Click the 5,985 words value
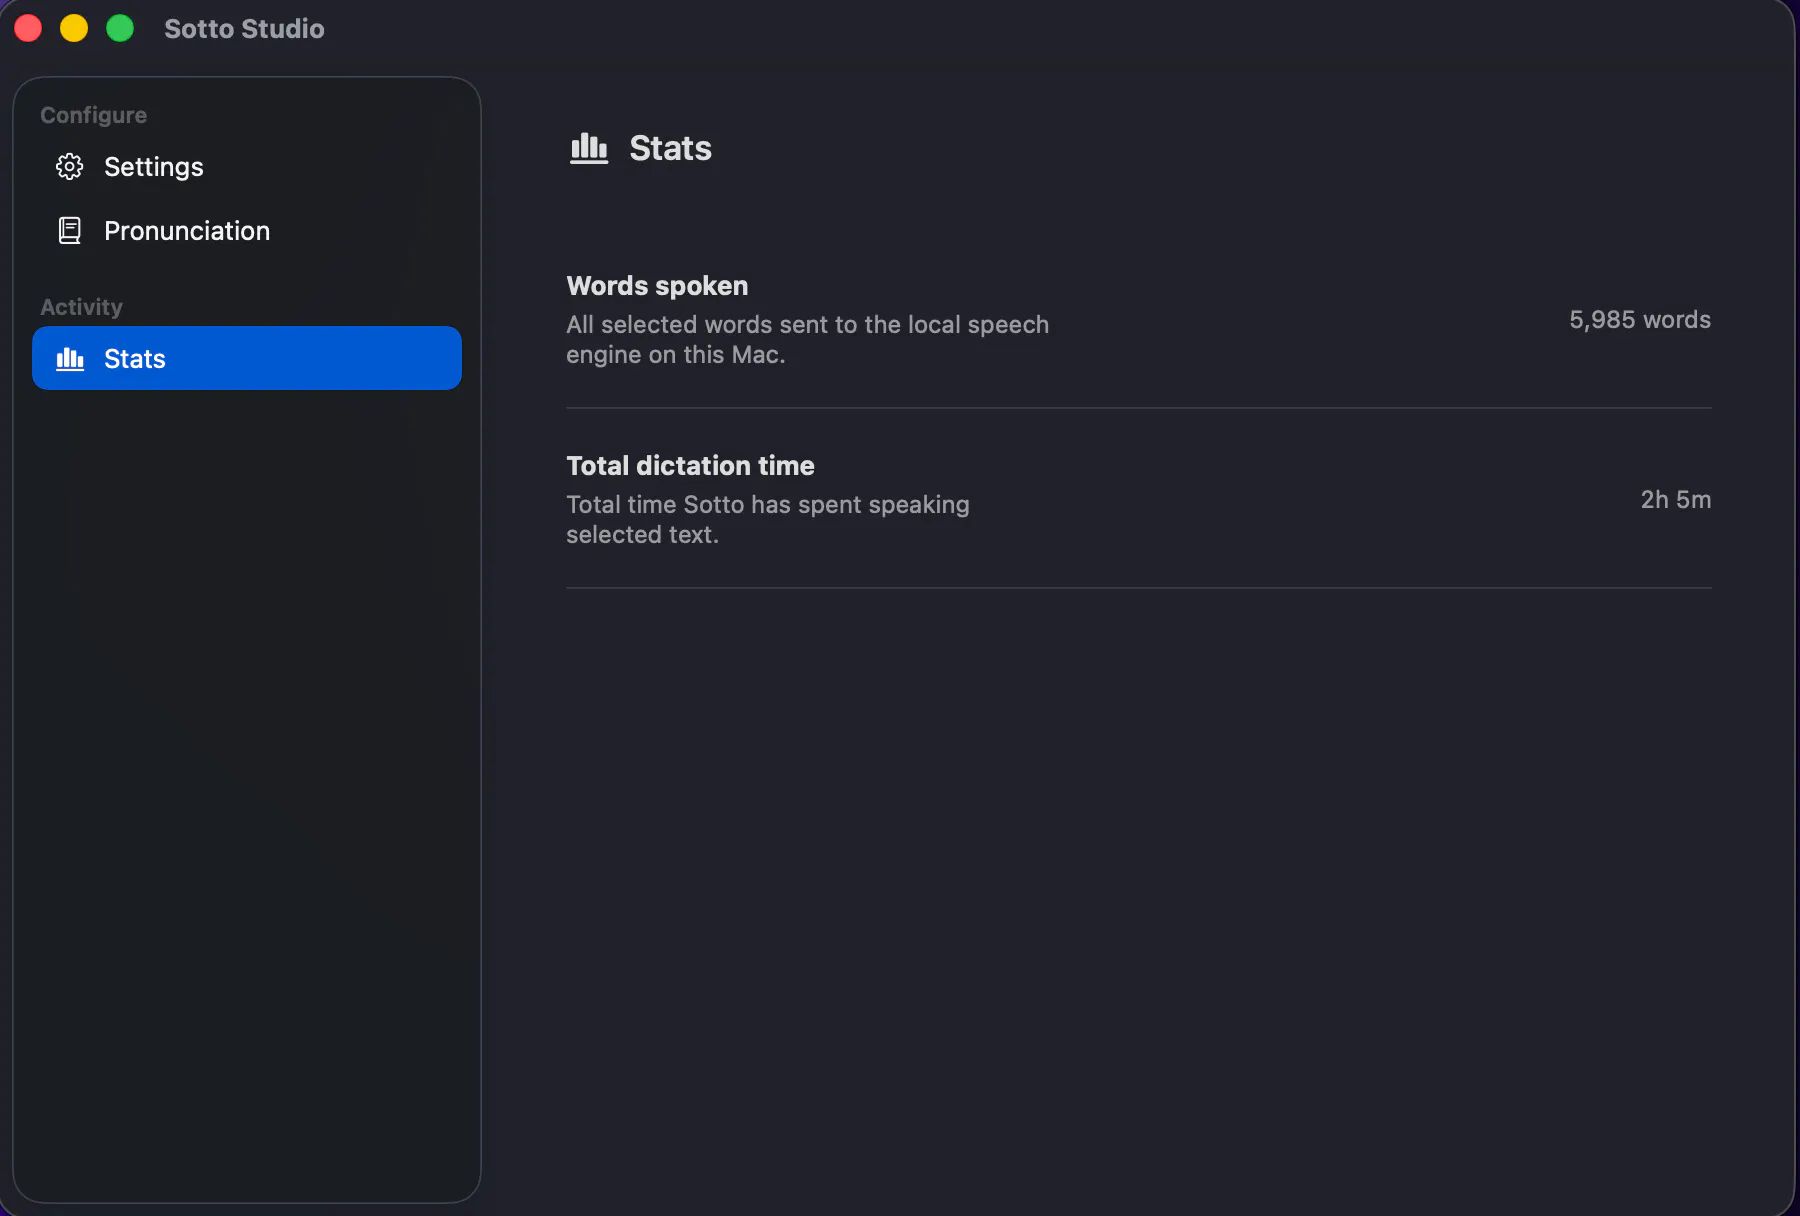The width and height of the screenshot is (1800, 1216). [x=1640, y=320]
